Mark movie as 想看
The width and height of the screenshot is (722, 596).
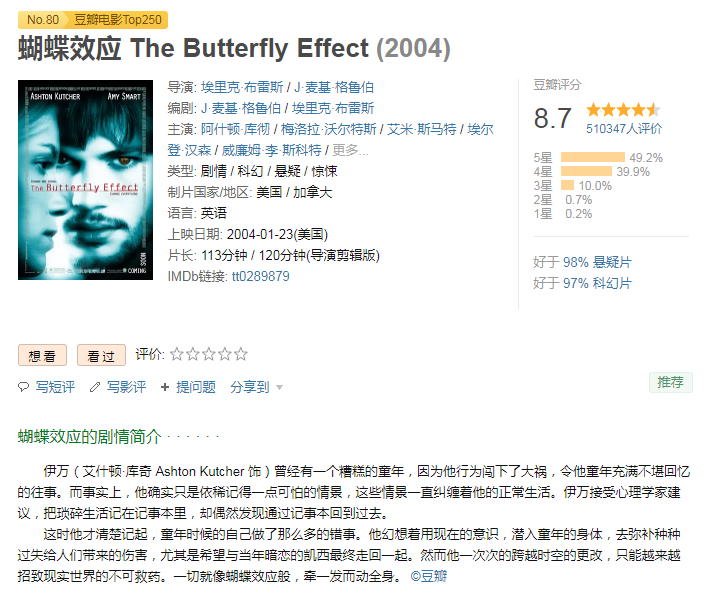(x=42, y=355)
